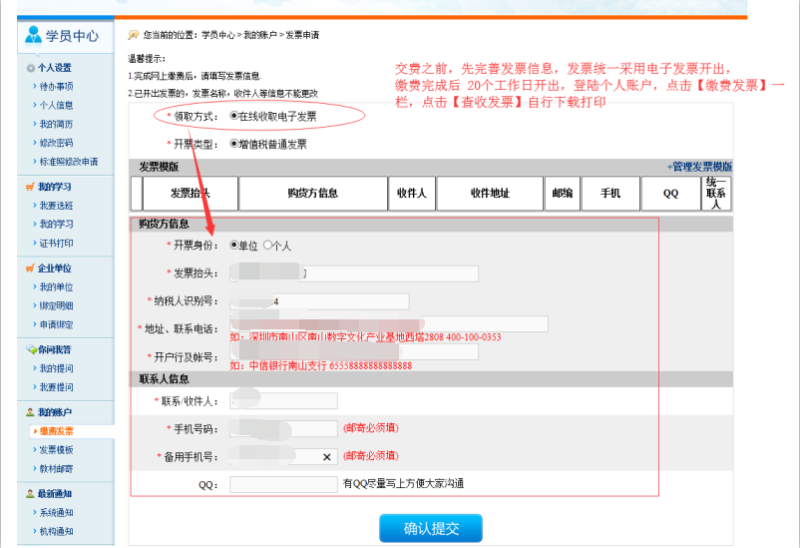800x548 pixels.
Task: Go to 修改密码 in sidebar
Action: (56, 143)
